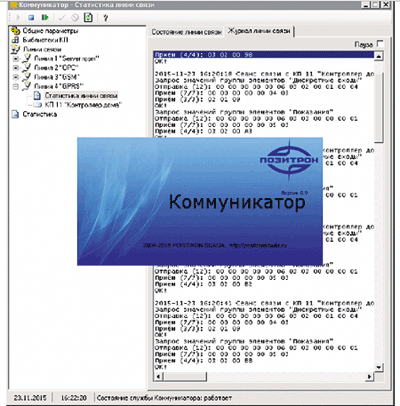Click the greyed-out checkmark toolbar icon
400x406 pixels.
pyautogui.click(x=62, y=17)
